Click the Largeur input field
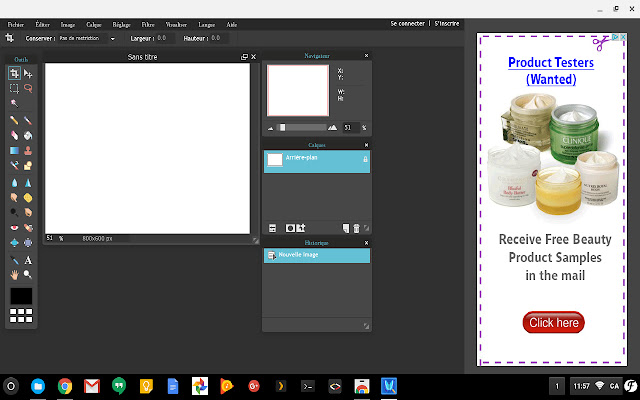The height and width of the screenshot is (400, 640). (165, 38)
